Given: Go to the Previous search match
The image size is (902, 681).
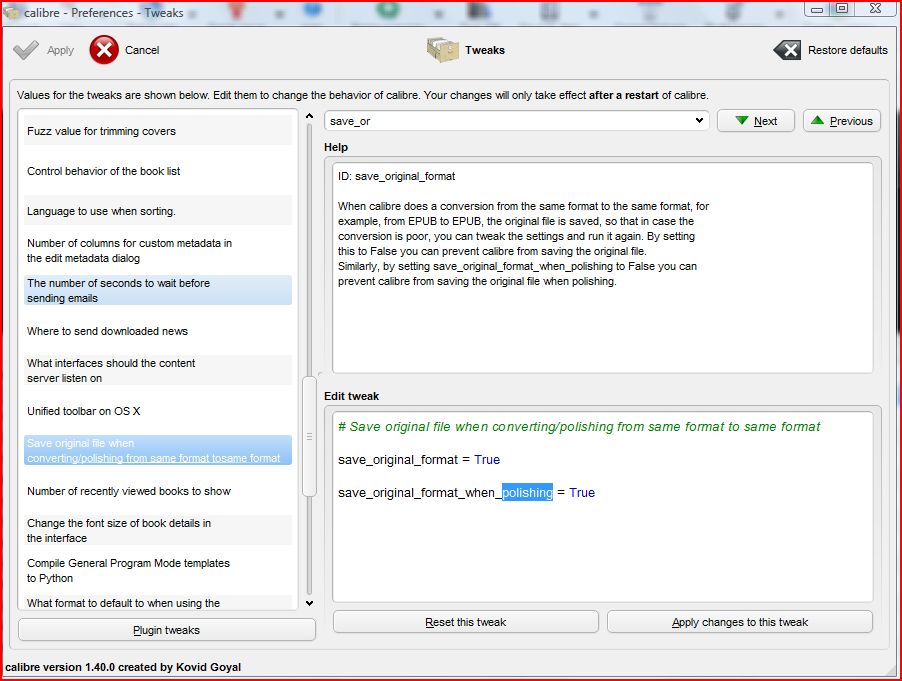Looking at the screenshot, I should pos(842,121).
